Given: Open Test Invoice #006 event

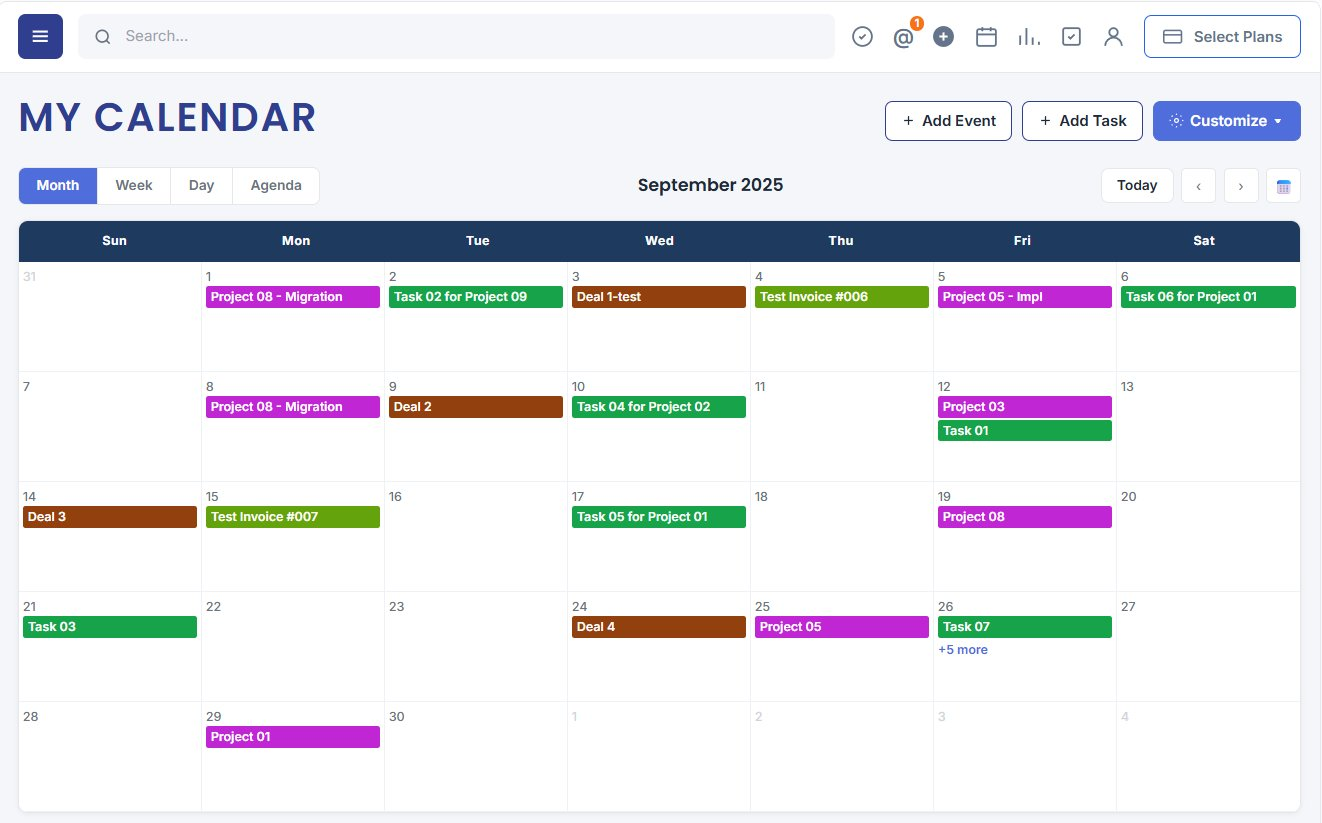Looking at the screenshot, I should [x=842, y=297].
